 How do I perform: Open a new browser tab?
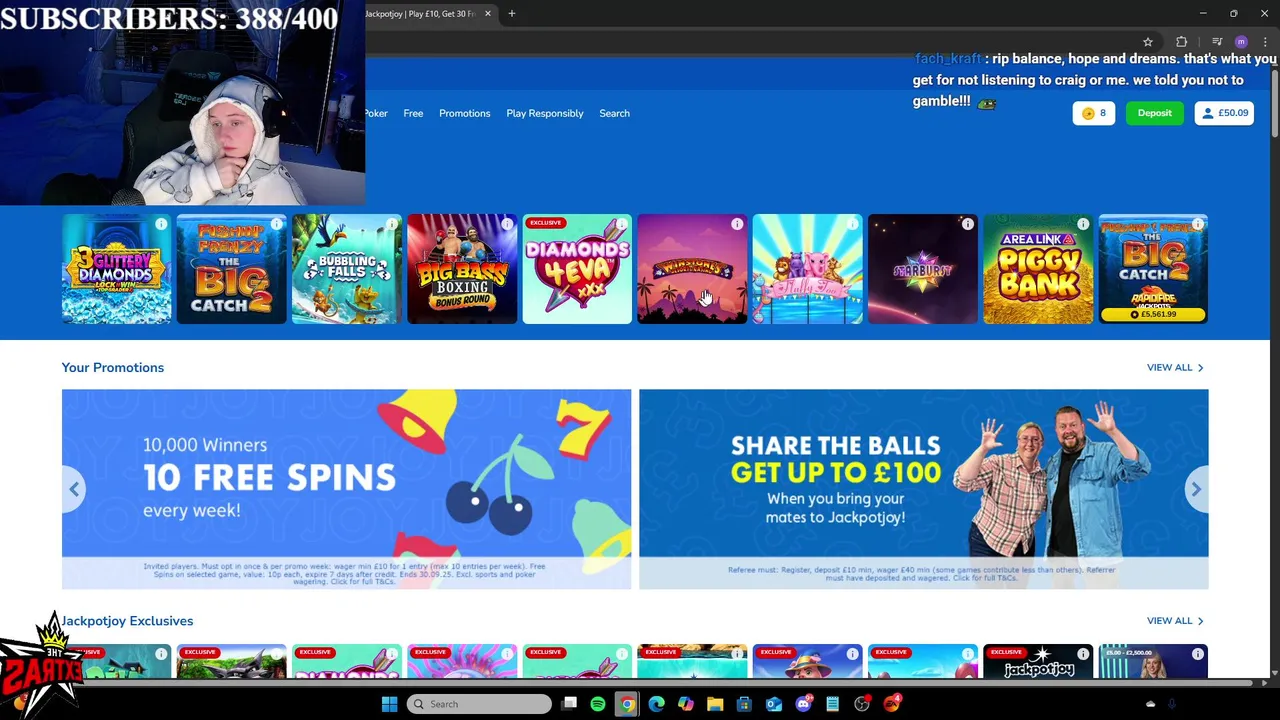point(512,14)
